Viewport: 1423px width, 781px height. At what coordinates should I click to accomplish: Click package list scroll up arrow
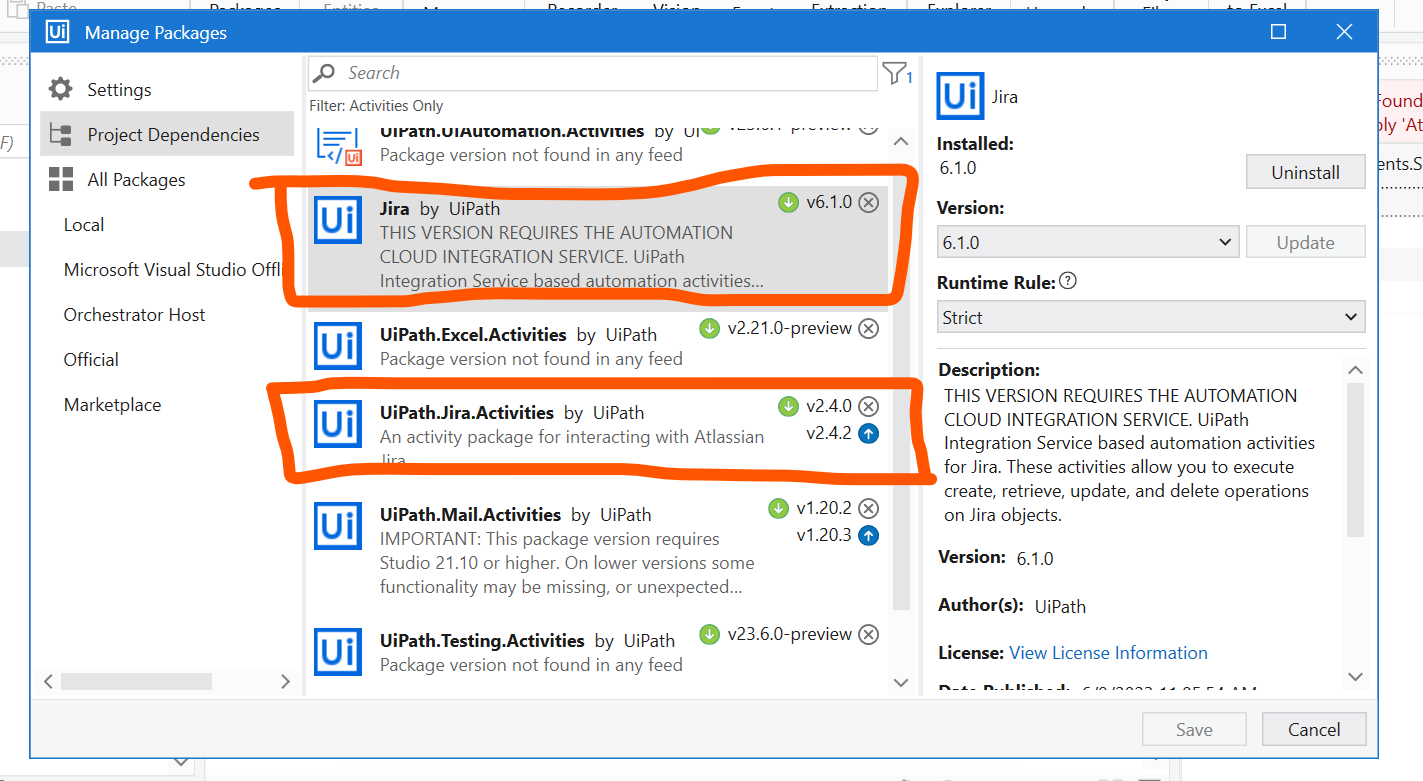(x=900, y=141)
